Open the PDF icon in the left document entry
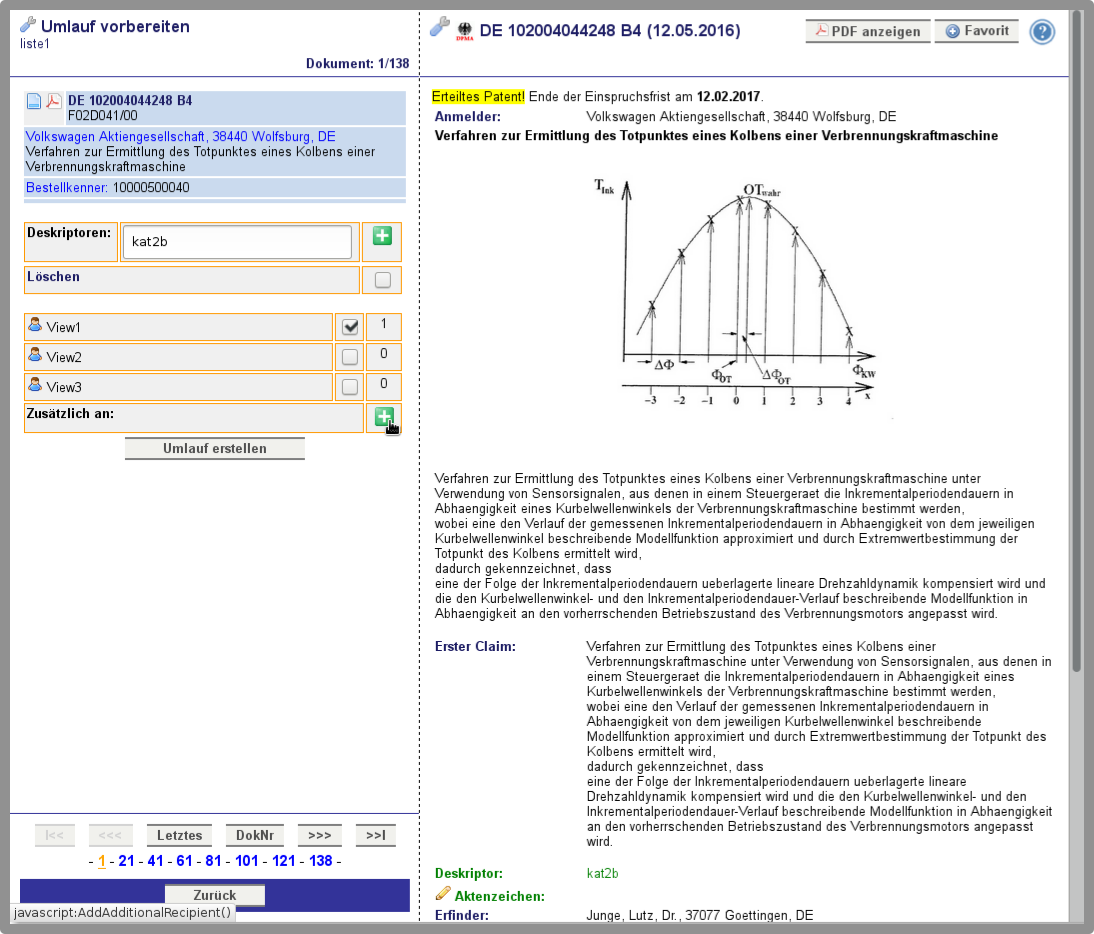This screenshot has width=1094, height=934. [53, 101]
